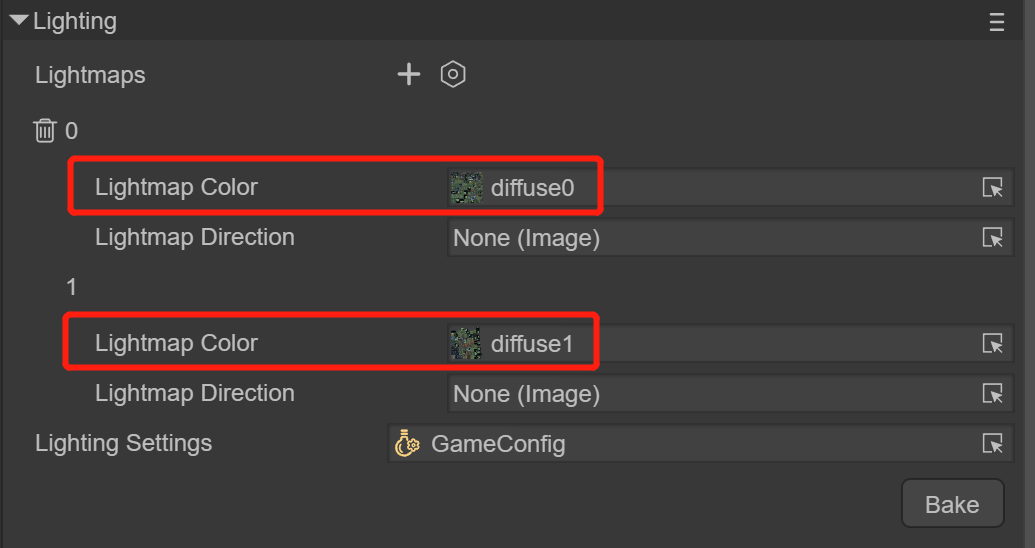Screen dimensions: 1035x548
Task: Click the hexagon settings icon beside Lightmaps
Action: point(453,74)
